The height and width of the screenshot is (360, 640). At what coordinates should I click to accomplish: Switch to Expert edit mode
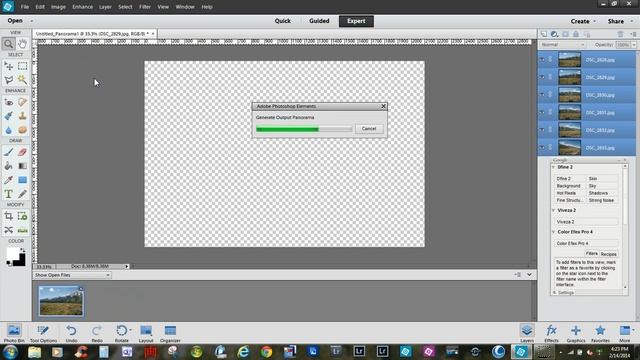356,21
